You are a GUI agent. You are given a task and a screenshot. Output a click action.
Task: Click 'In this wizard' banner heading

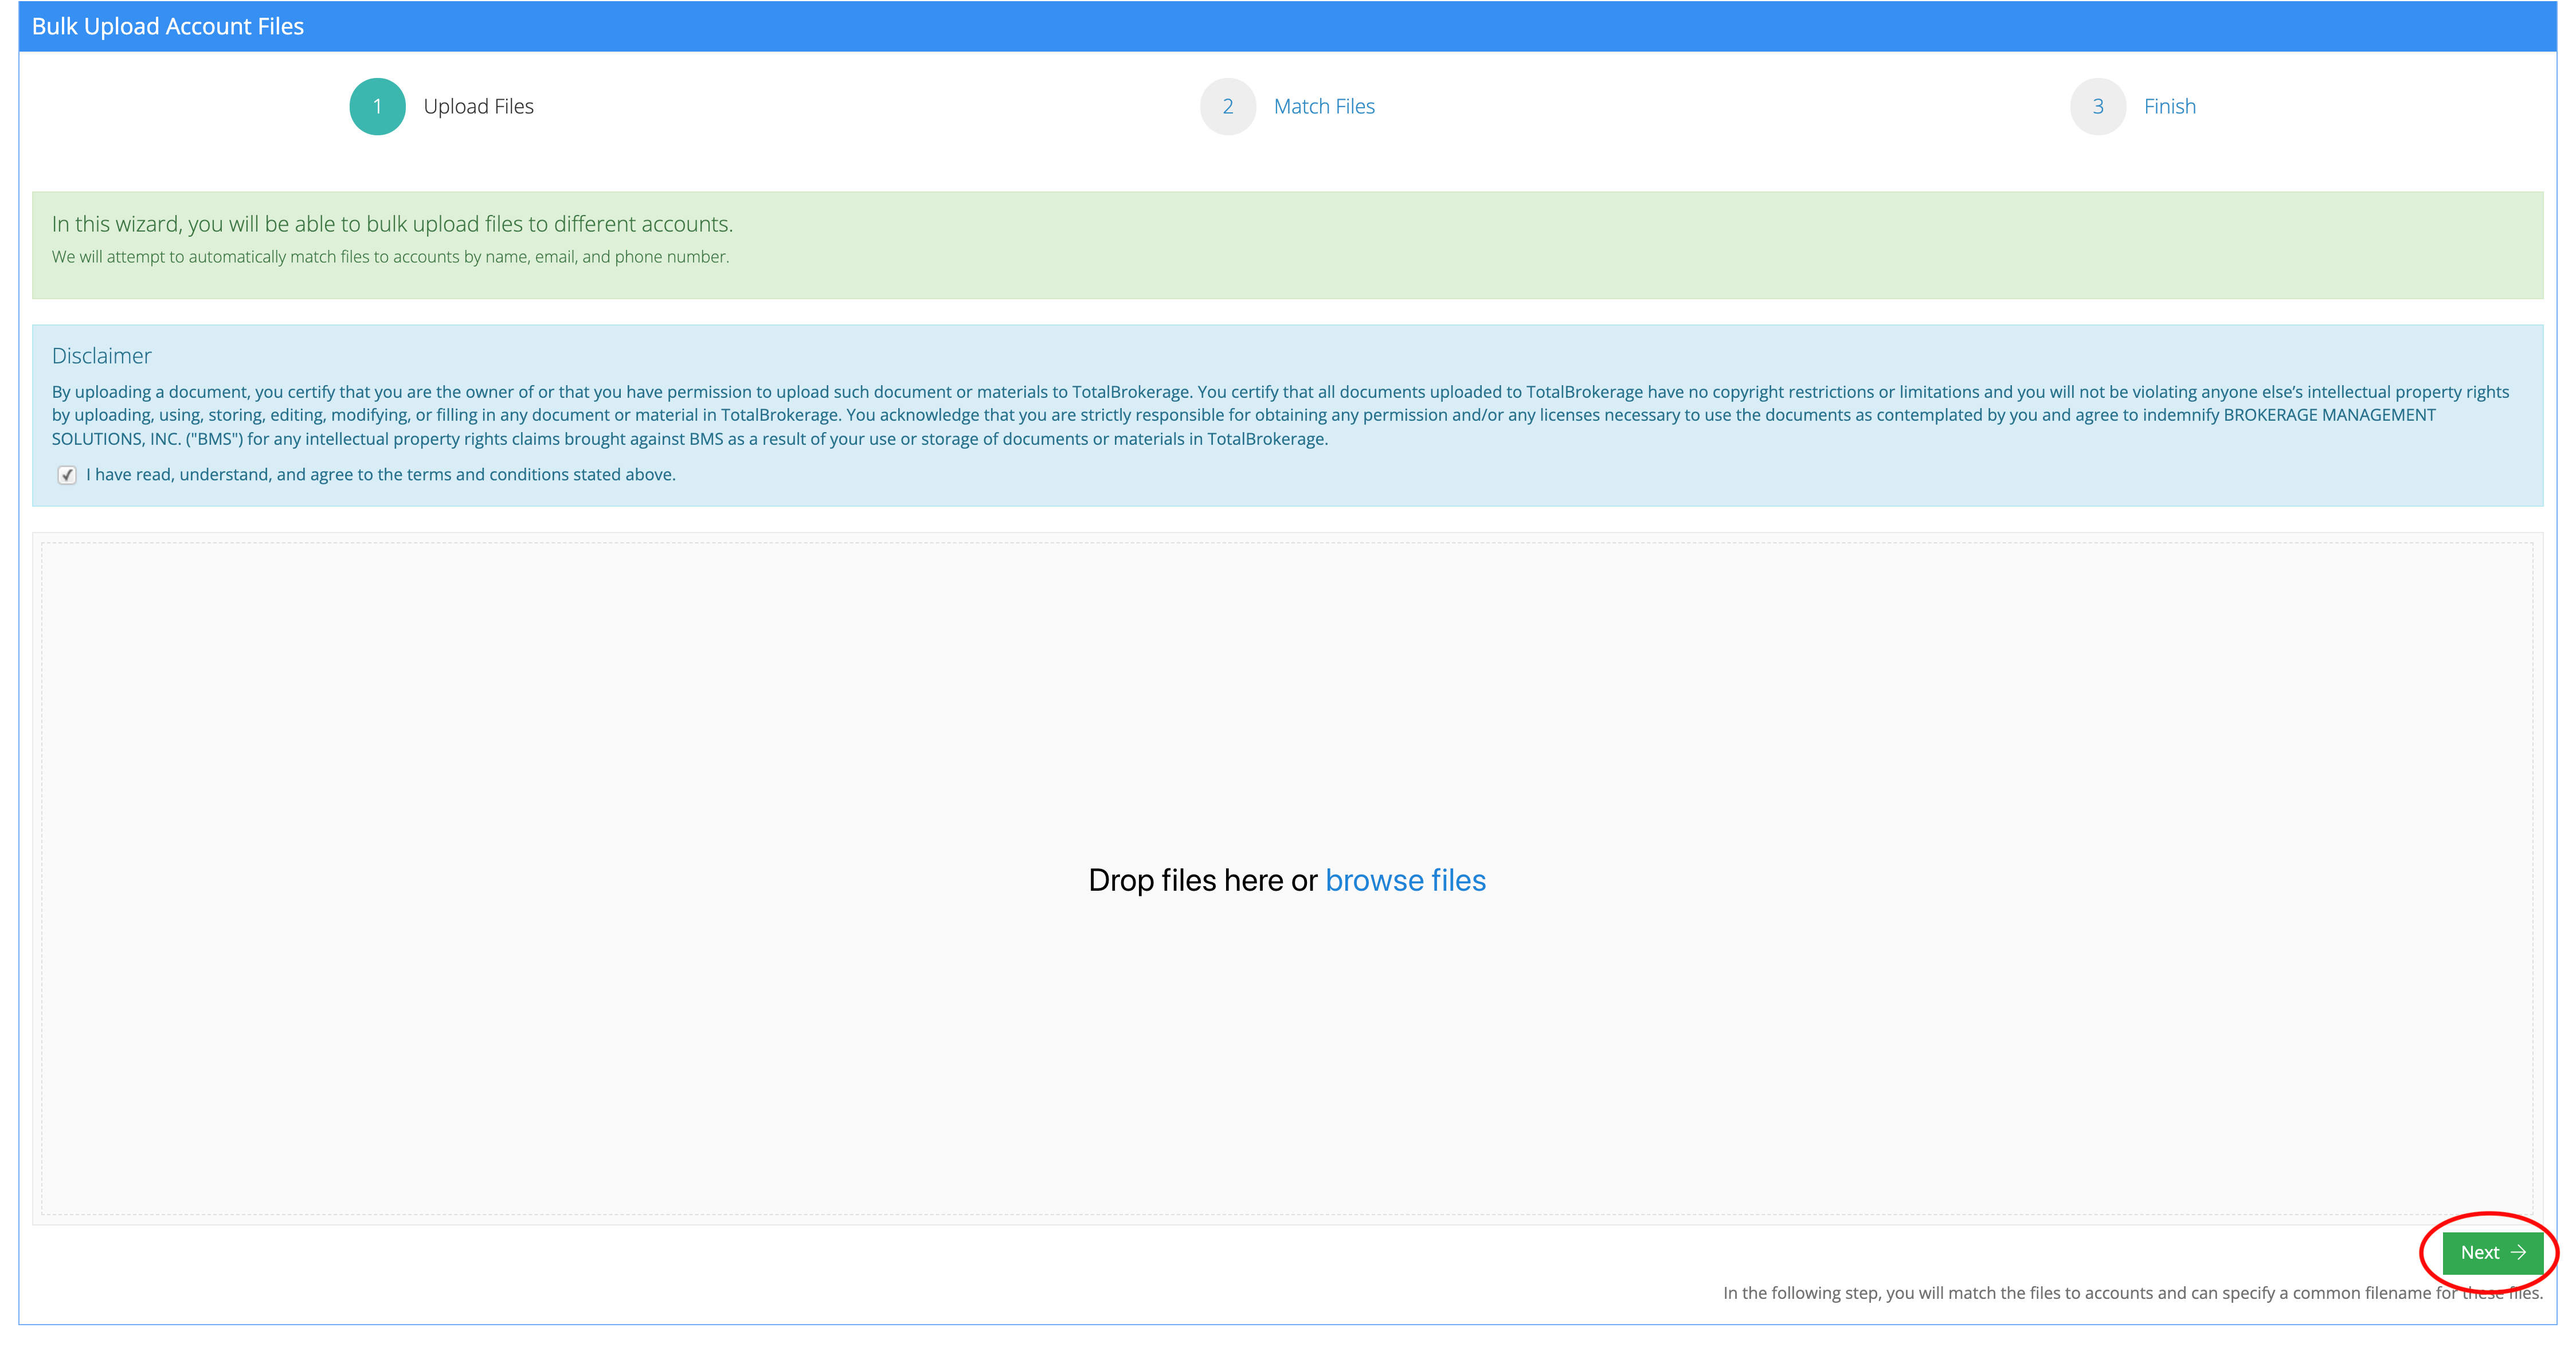pos(392,224)
